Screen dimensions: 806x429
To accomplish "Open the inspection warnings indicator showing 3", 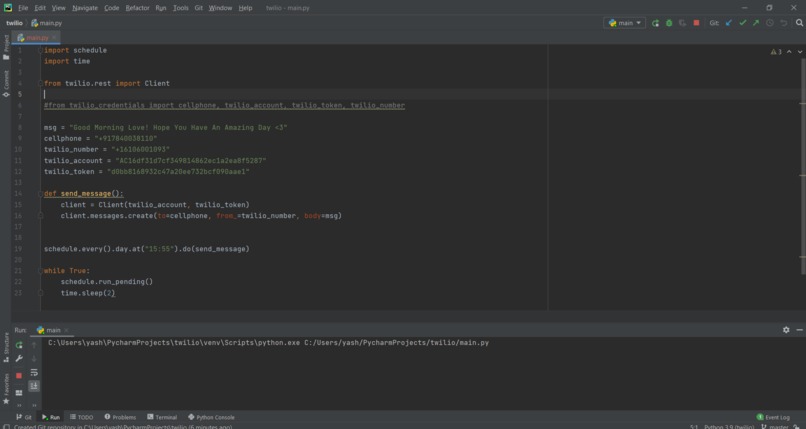I will [776, 52].
